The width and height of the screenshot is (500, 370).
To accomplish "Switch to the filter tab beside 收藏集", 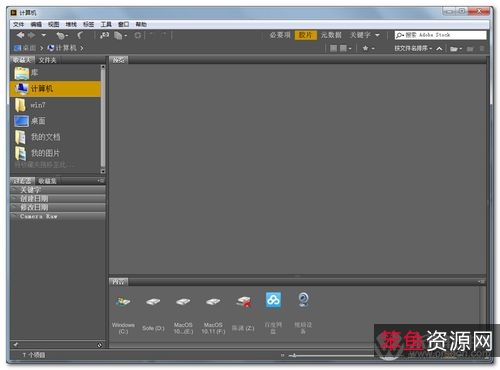I will tap(22, 181).
